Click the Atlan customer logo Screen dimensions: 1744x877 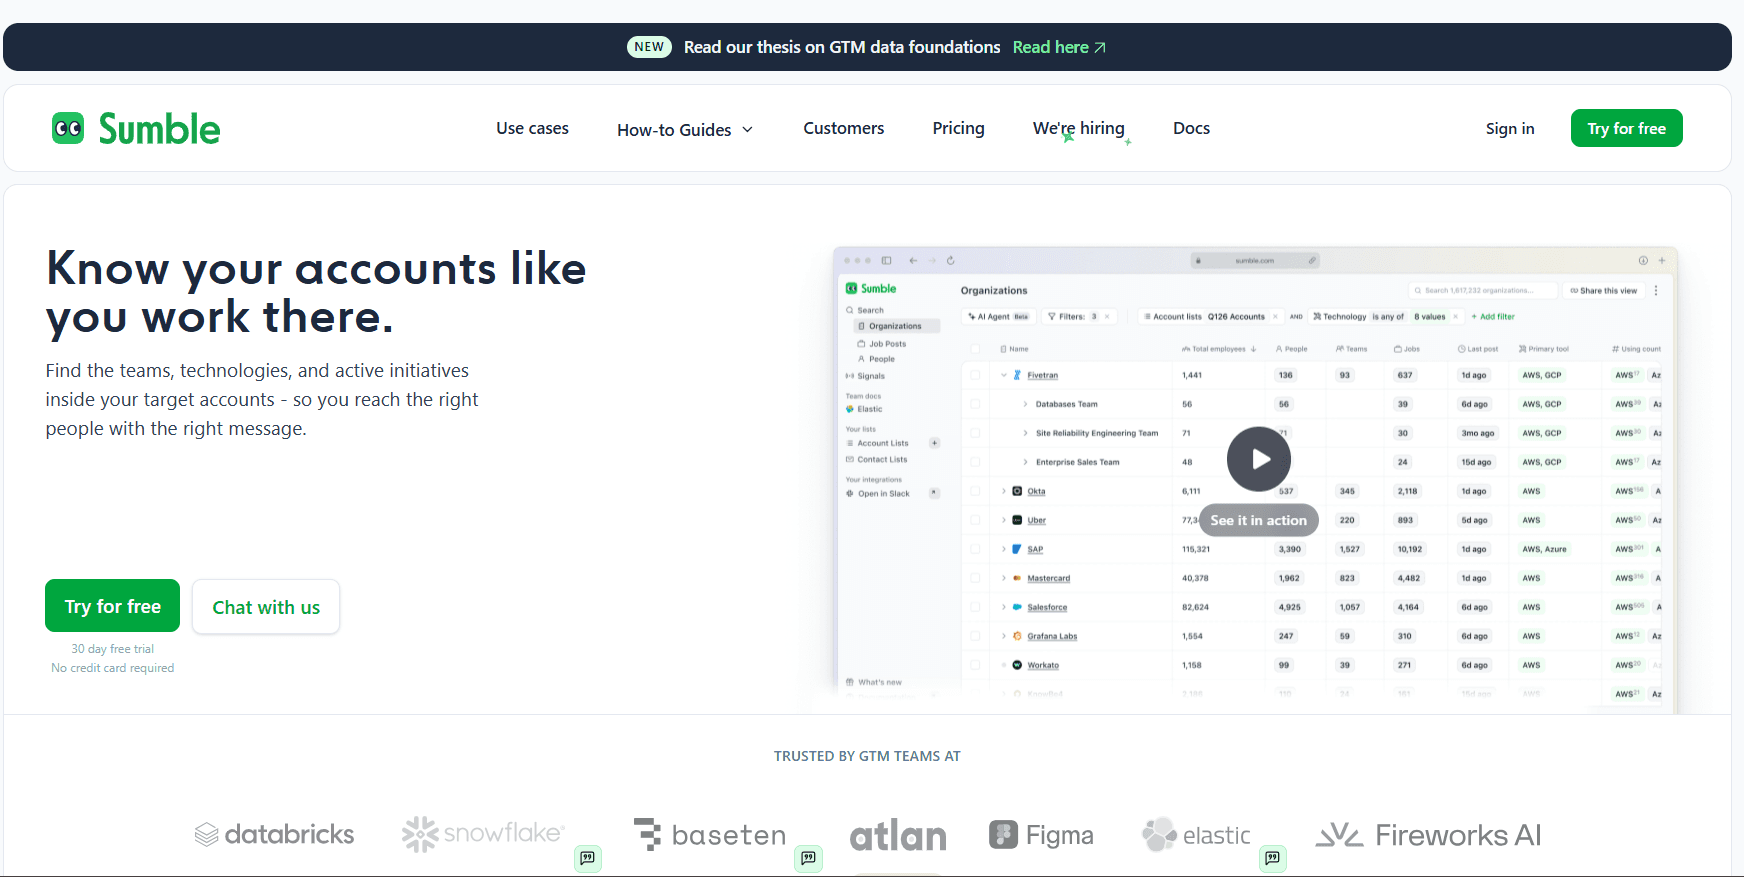(x=898, y=835)
